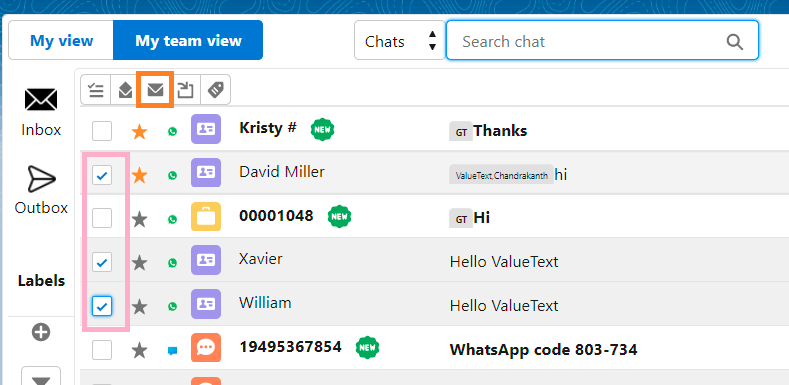Click the mark-as-read open envelope icon
The height and width of the screenshot is (385, 789).
(x=125, y=90)
